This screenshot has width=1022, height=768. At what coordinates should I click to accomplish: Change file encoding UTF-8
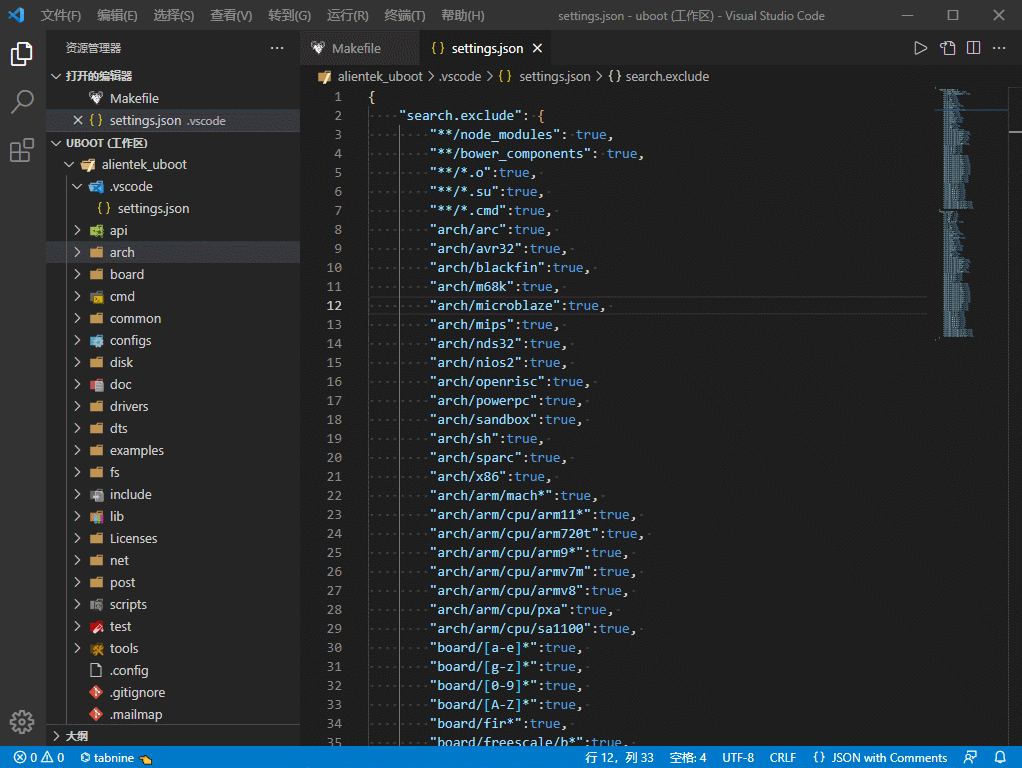pyautogui.click(x=738, y=758)
